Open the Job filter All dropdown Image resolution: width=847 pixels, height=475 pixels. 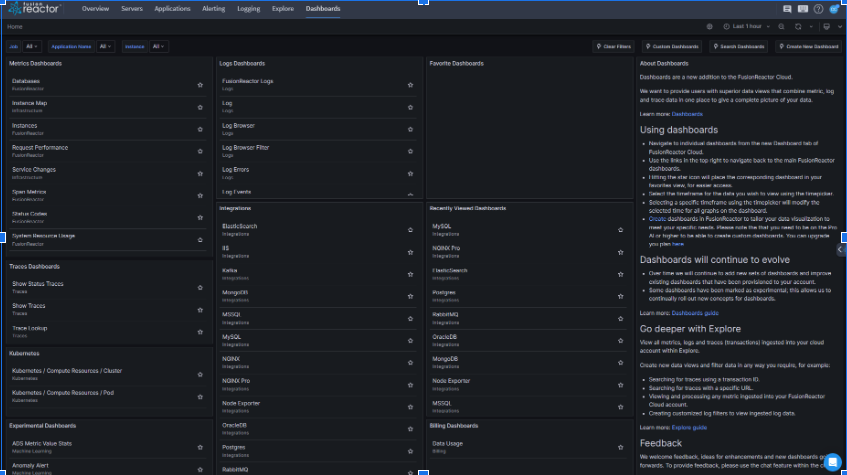click(32, 46)
